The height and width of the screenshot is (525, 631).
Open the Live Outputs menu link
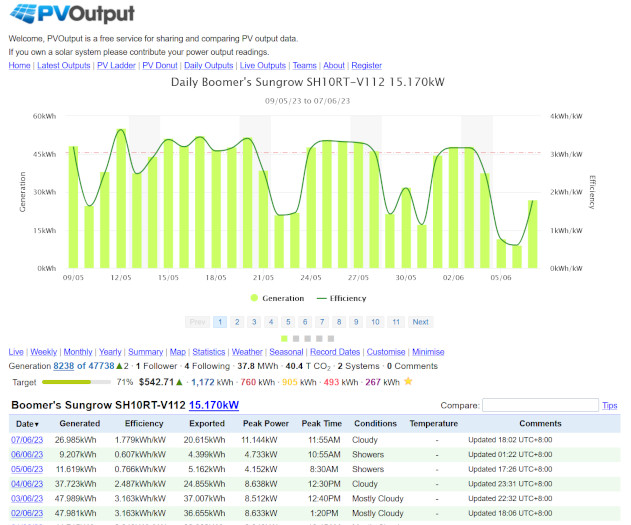pos(263,66)
